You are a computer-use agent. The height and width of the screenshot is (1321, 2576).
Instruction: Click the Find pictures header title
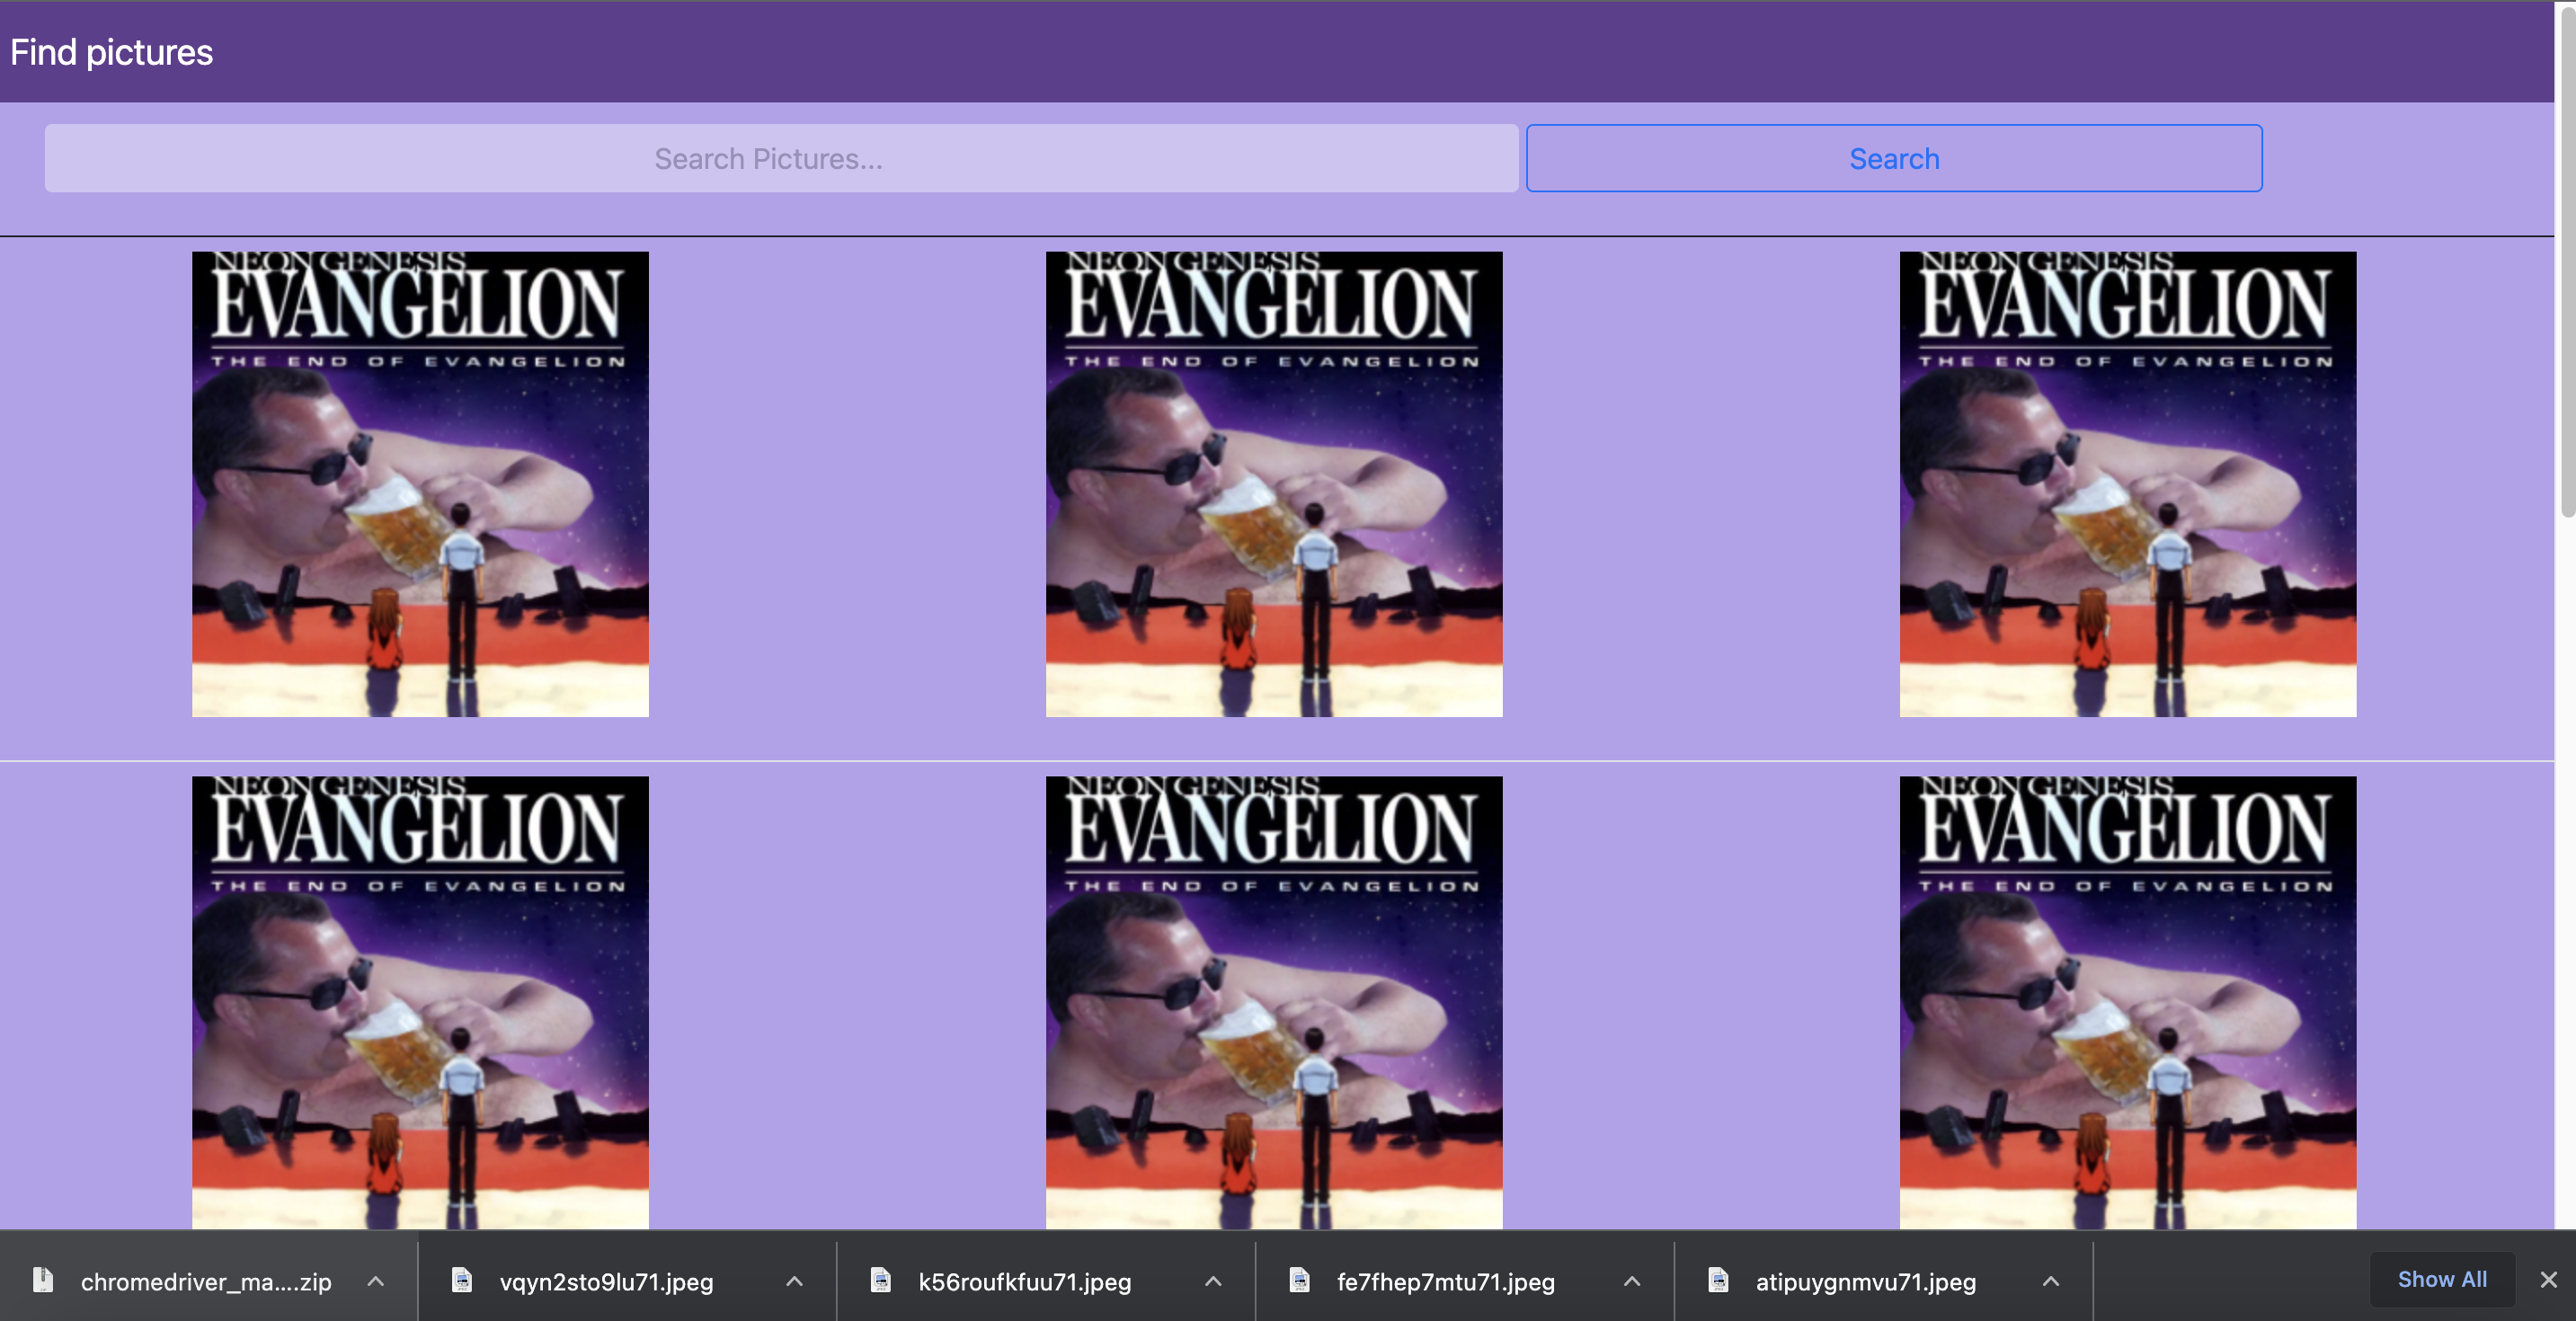[112, 52]
